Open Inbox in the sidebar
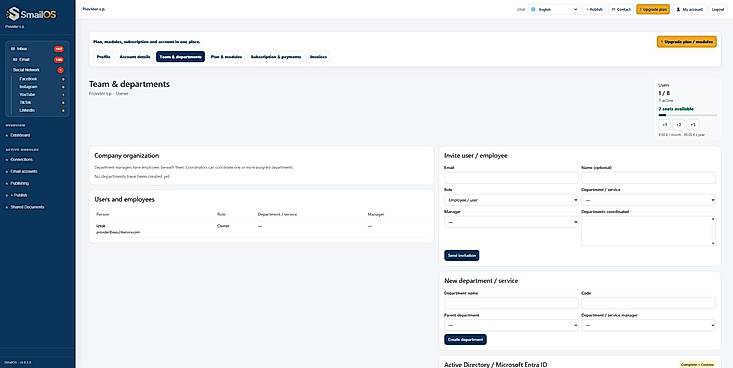The width and height of the screenshot is (733, 368). pos(37,49)
